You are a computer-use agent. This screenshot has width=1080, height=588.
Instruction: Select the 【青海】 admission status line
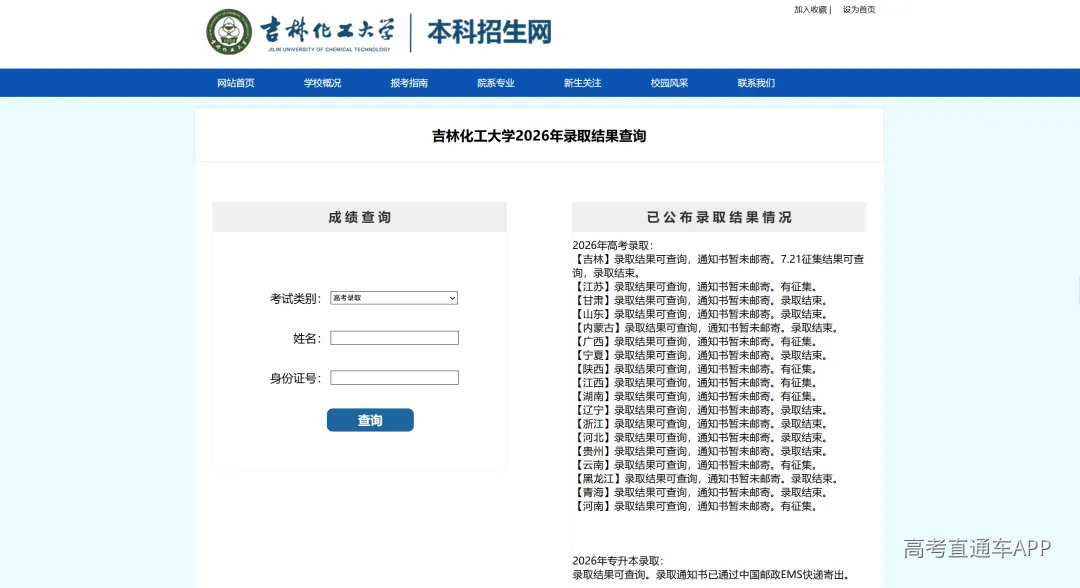coord(700,492)
